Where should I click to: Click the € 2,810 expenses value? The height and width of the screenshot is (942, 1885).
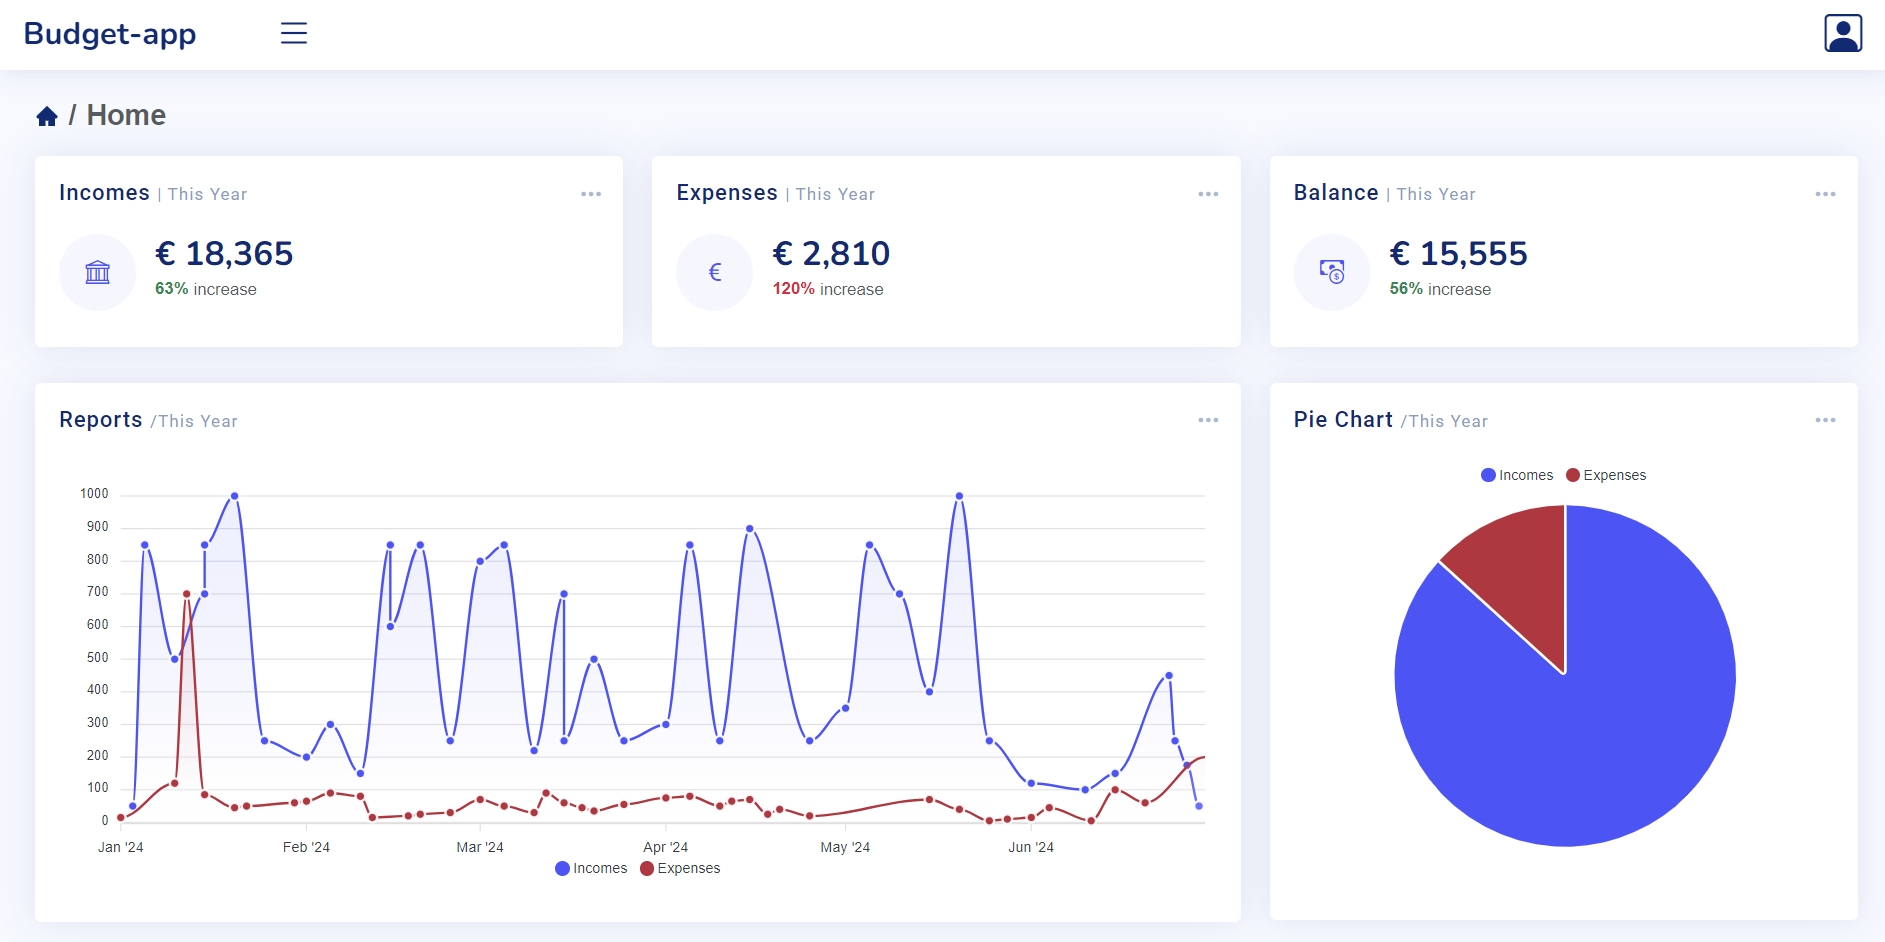[831, 254]
